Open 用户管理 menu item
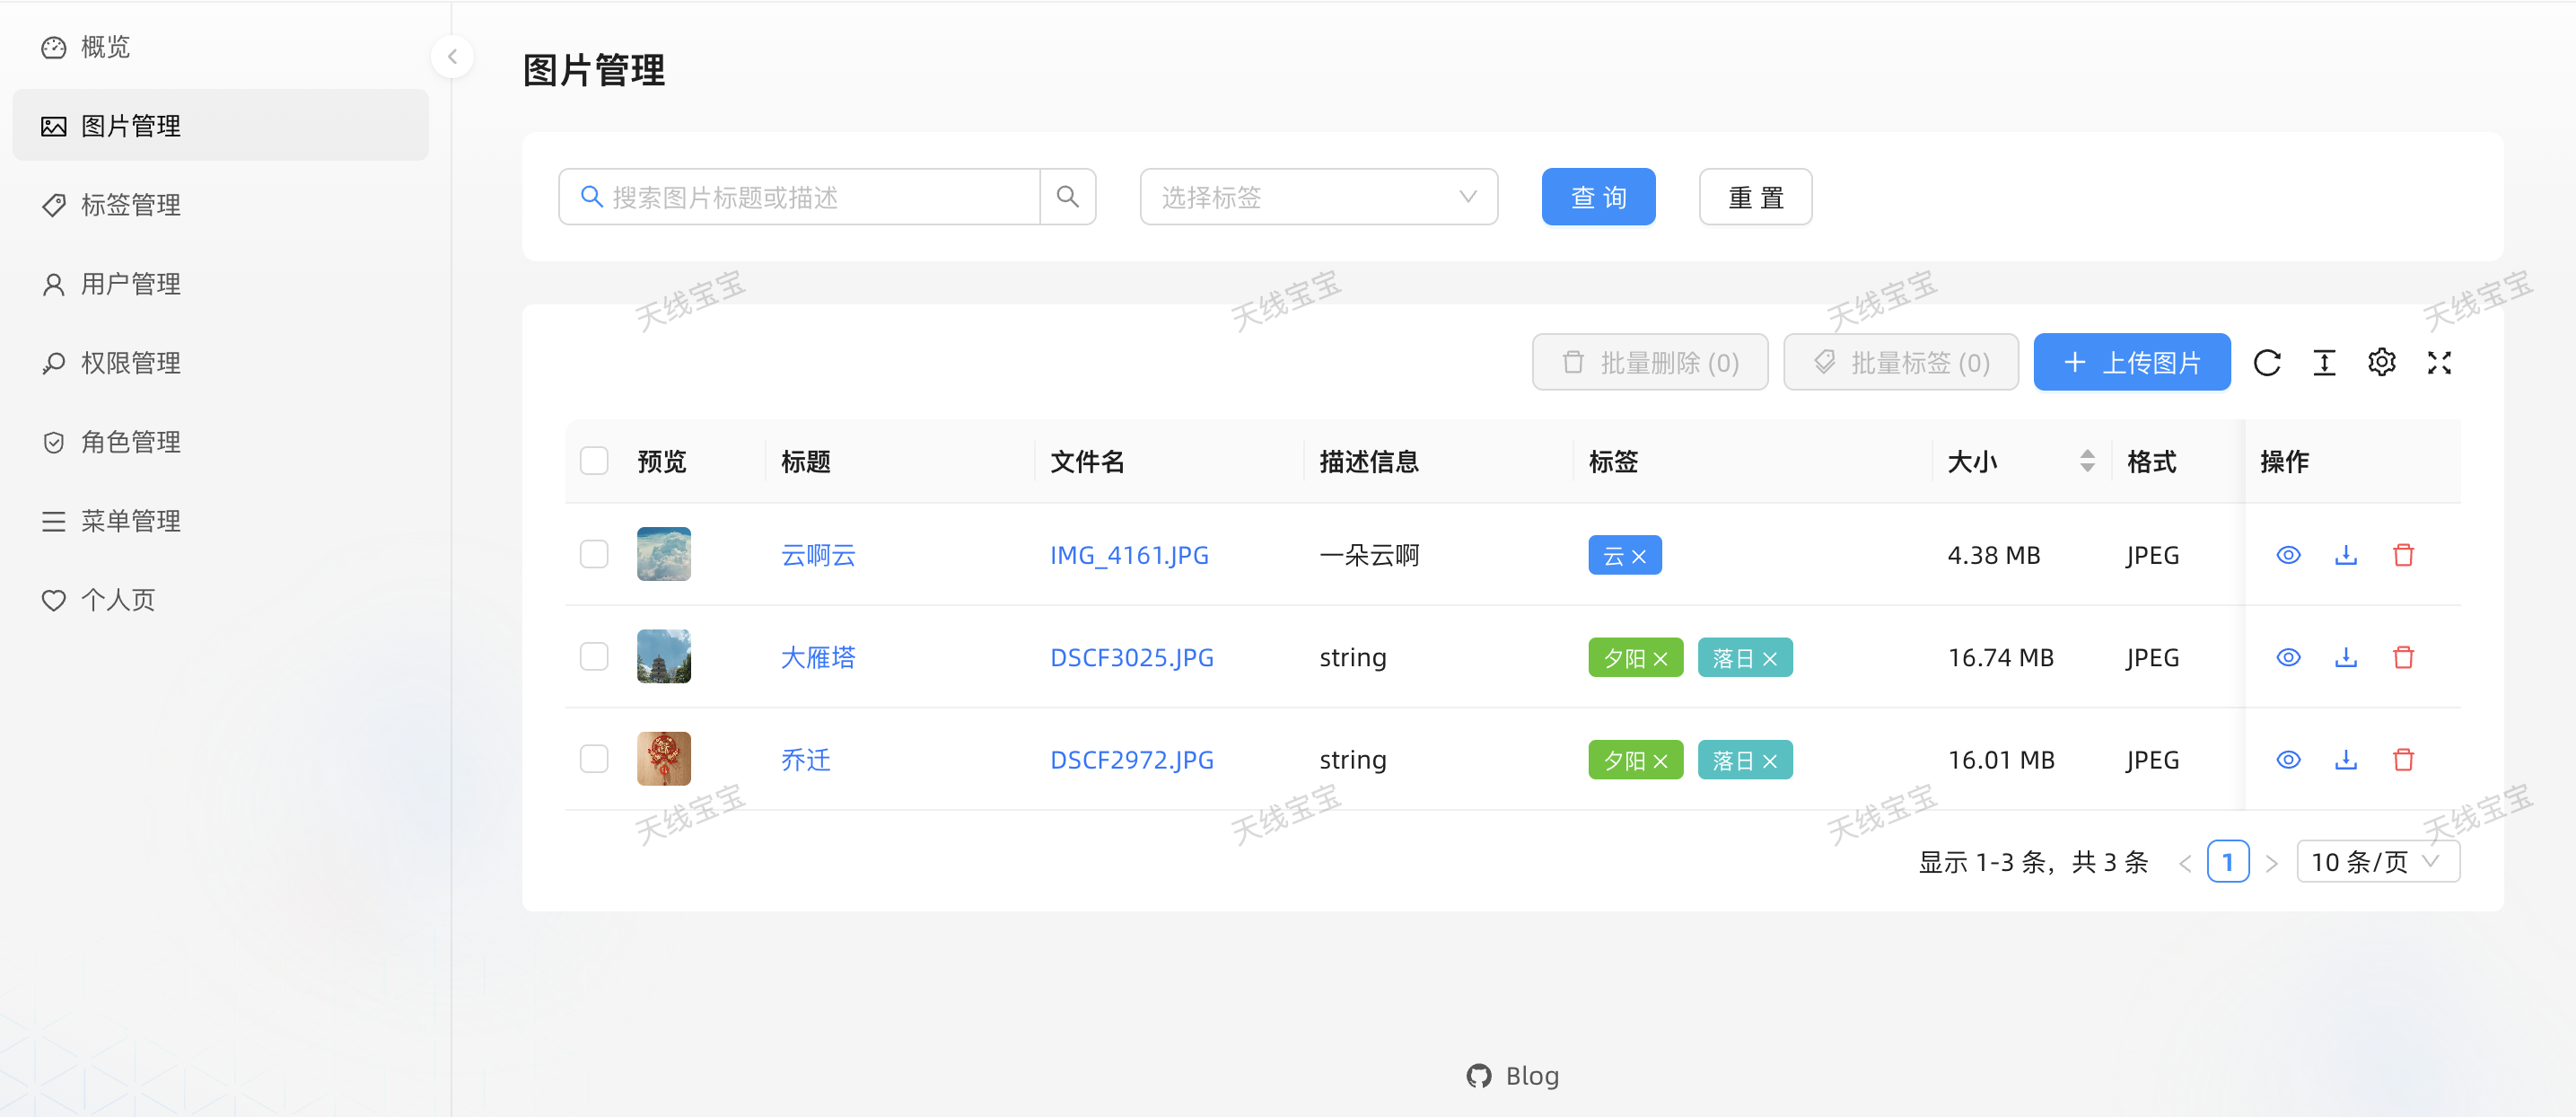The height and width of the screenshot is (1117, 2576). click(130, 284)
